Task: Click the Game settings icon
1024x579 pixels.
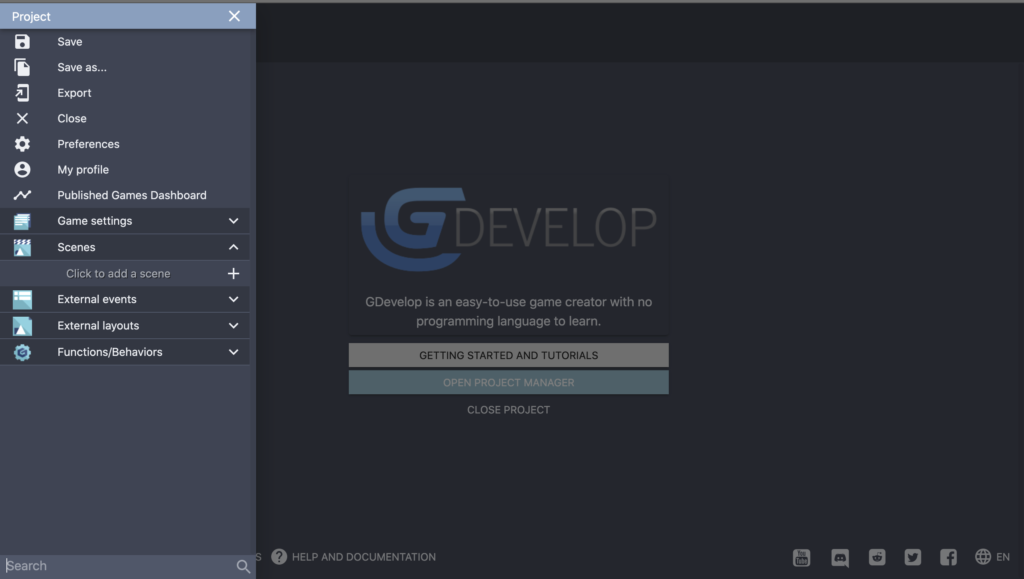Action: pyautogui.click(x=22, y=221)
